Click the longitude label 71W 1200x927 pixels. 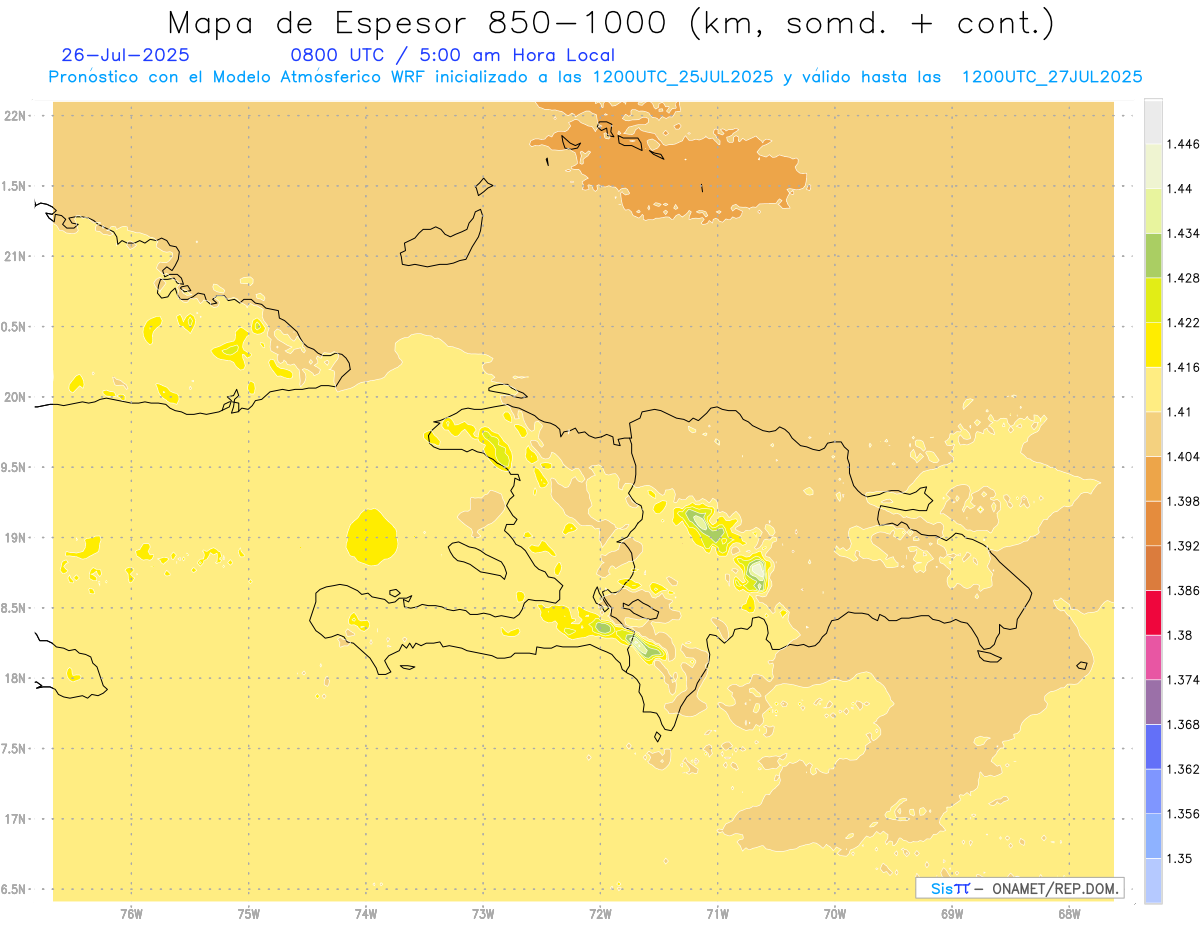pos(717,914)
